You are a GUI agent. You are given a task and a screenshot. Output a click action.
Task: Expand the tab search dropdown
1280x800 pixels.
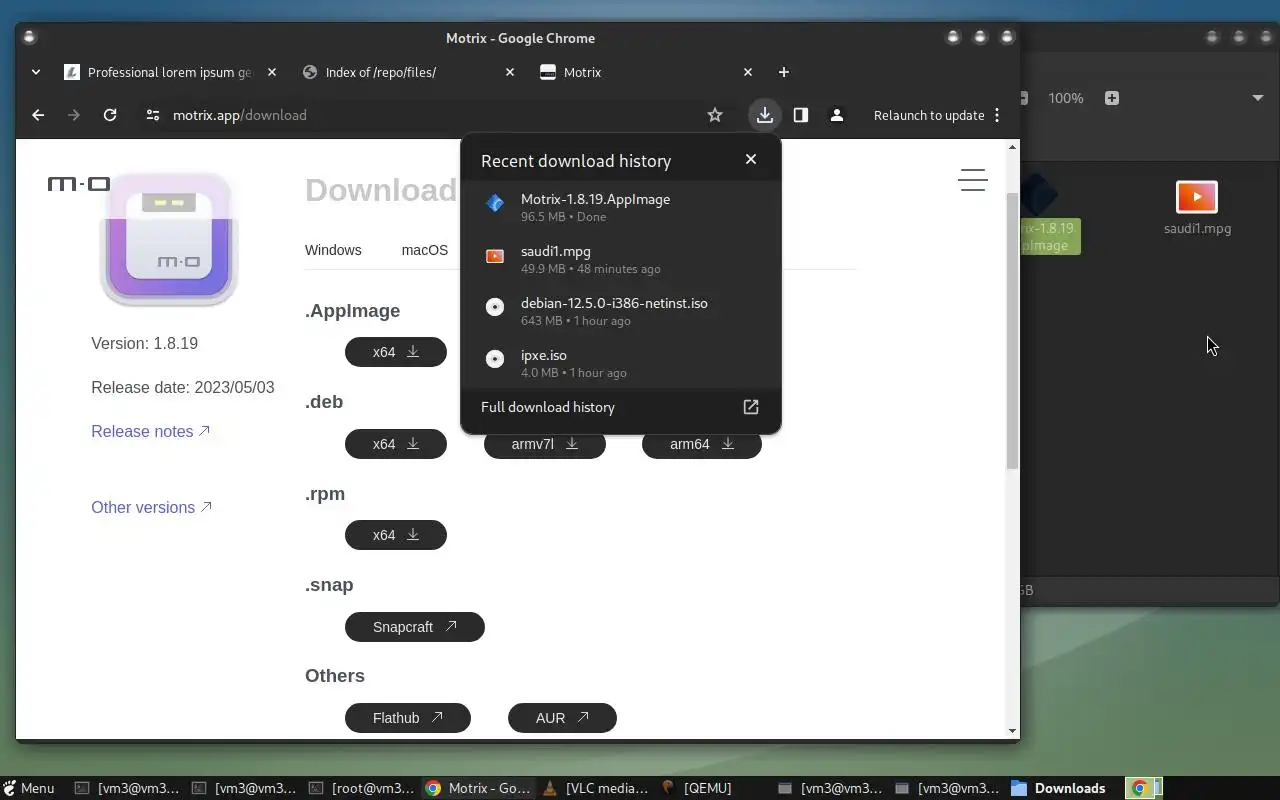click(x=36, y=72)
